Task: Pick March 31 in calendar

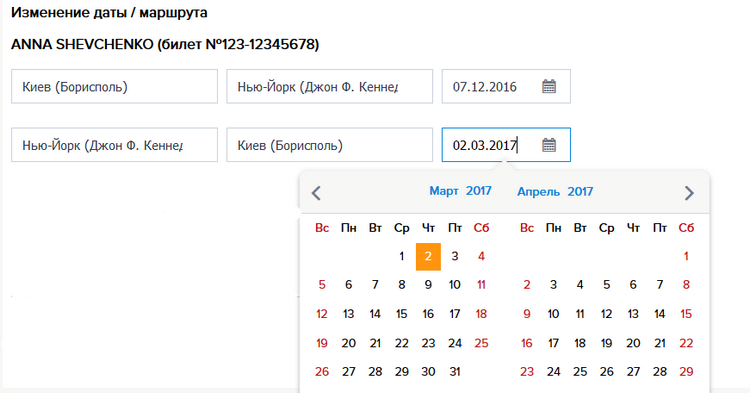Action: 455,371
